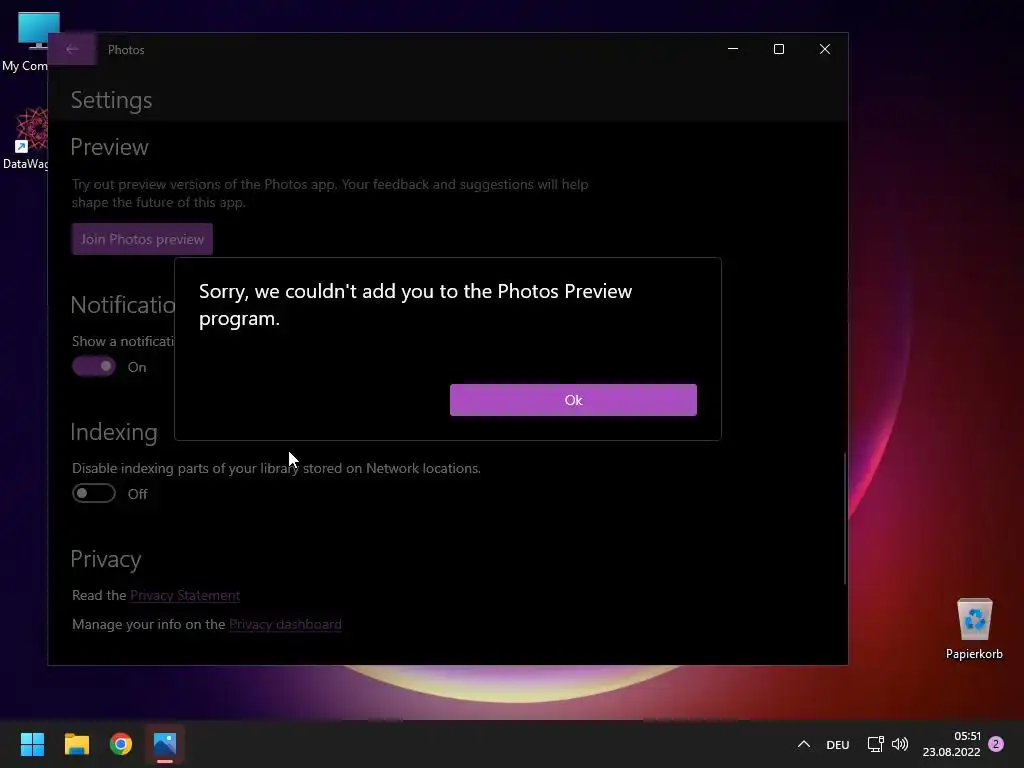Image resolution: width=1024 pixels, height=768 pixels.
Task: Launch Google Chrome from the taskbar
Action: 121,744
